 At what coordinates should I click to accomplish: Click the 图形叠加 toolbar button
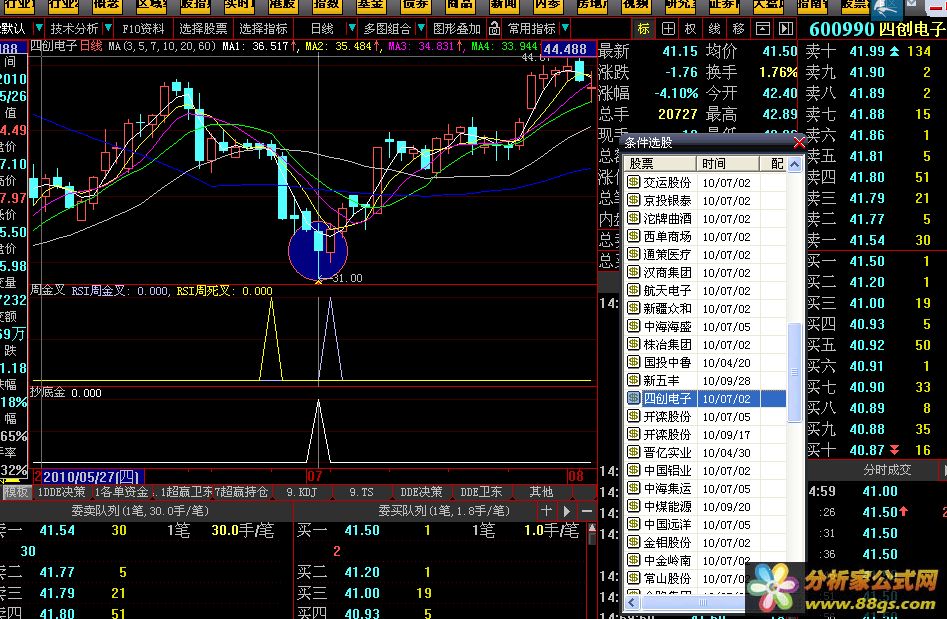click(457, 28)
